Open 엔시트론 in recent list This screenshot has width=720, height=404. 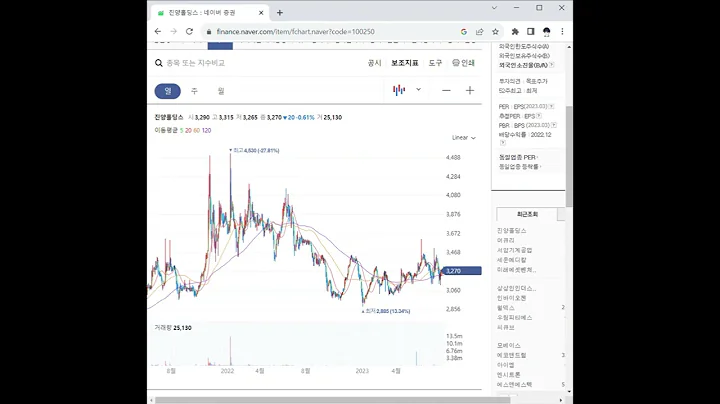(509, 375)
